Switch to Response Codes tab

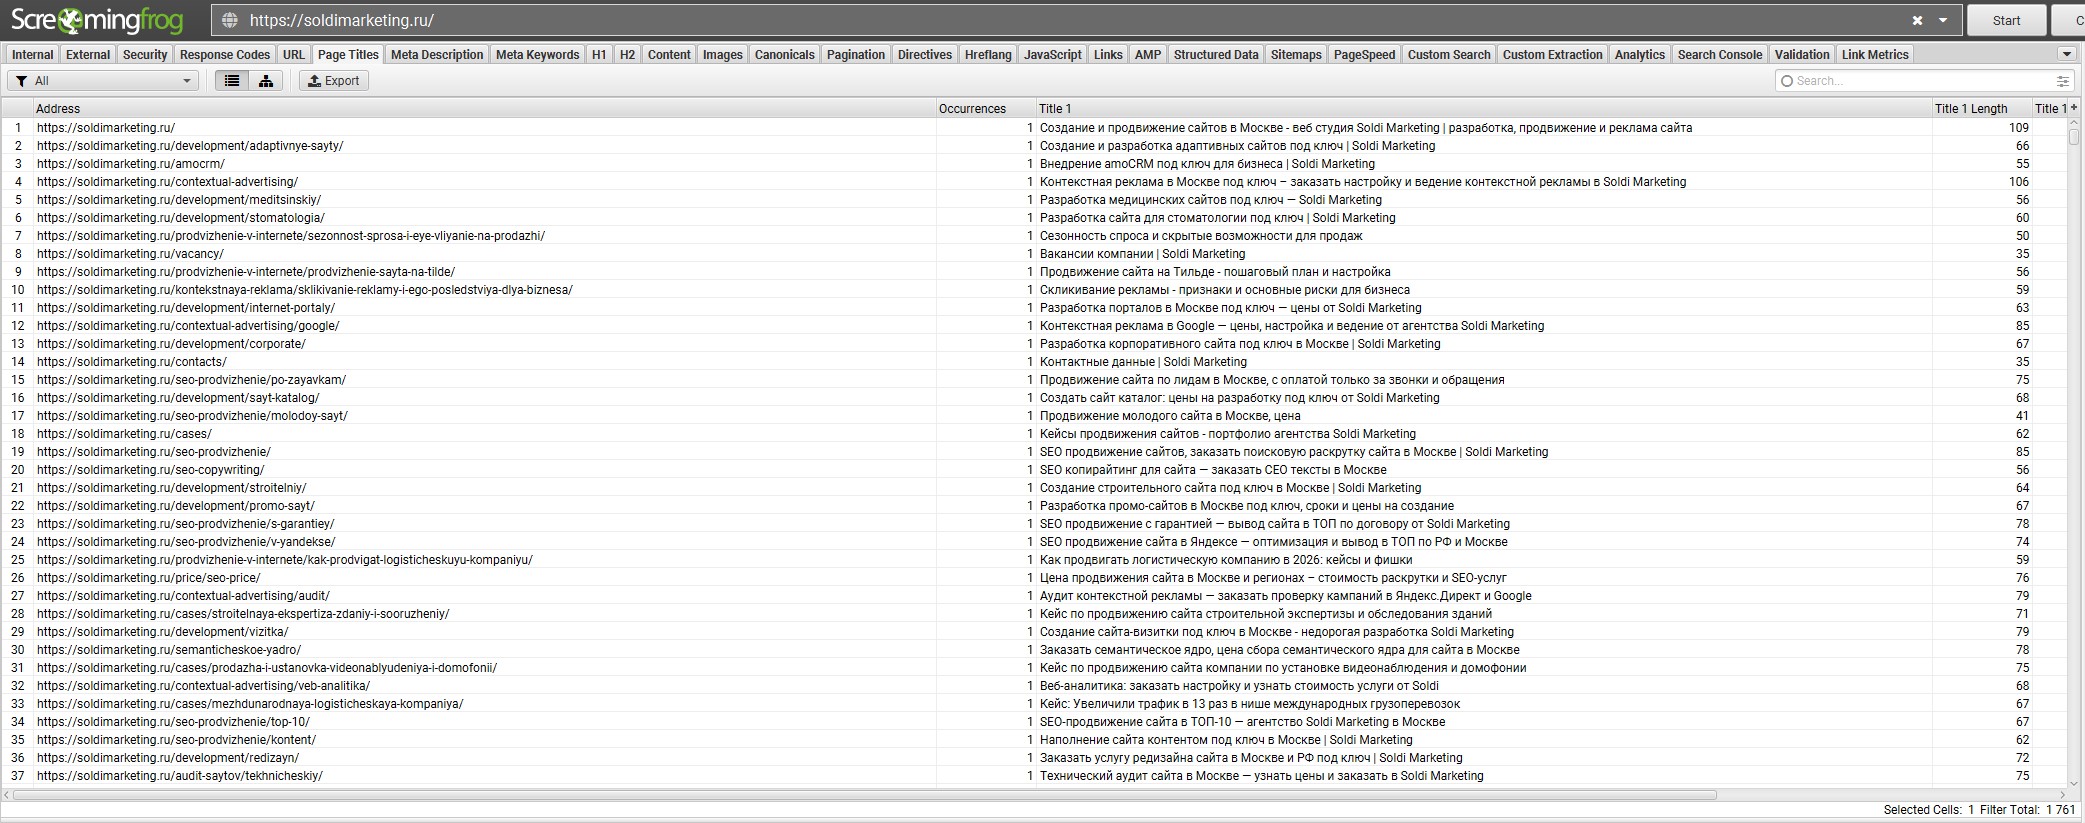[x=225, y=55]
